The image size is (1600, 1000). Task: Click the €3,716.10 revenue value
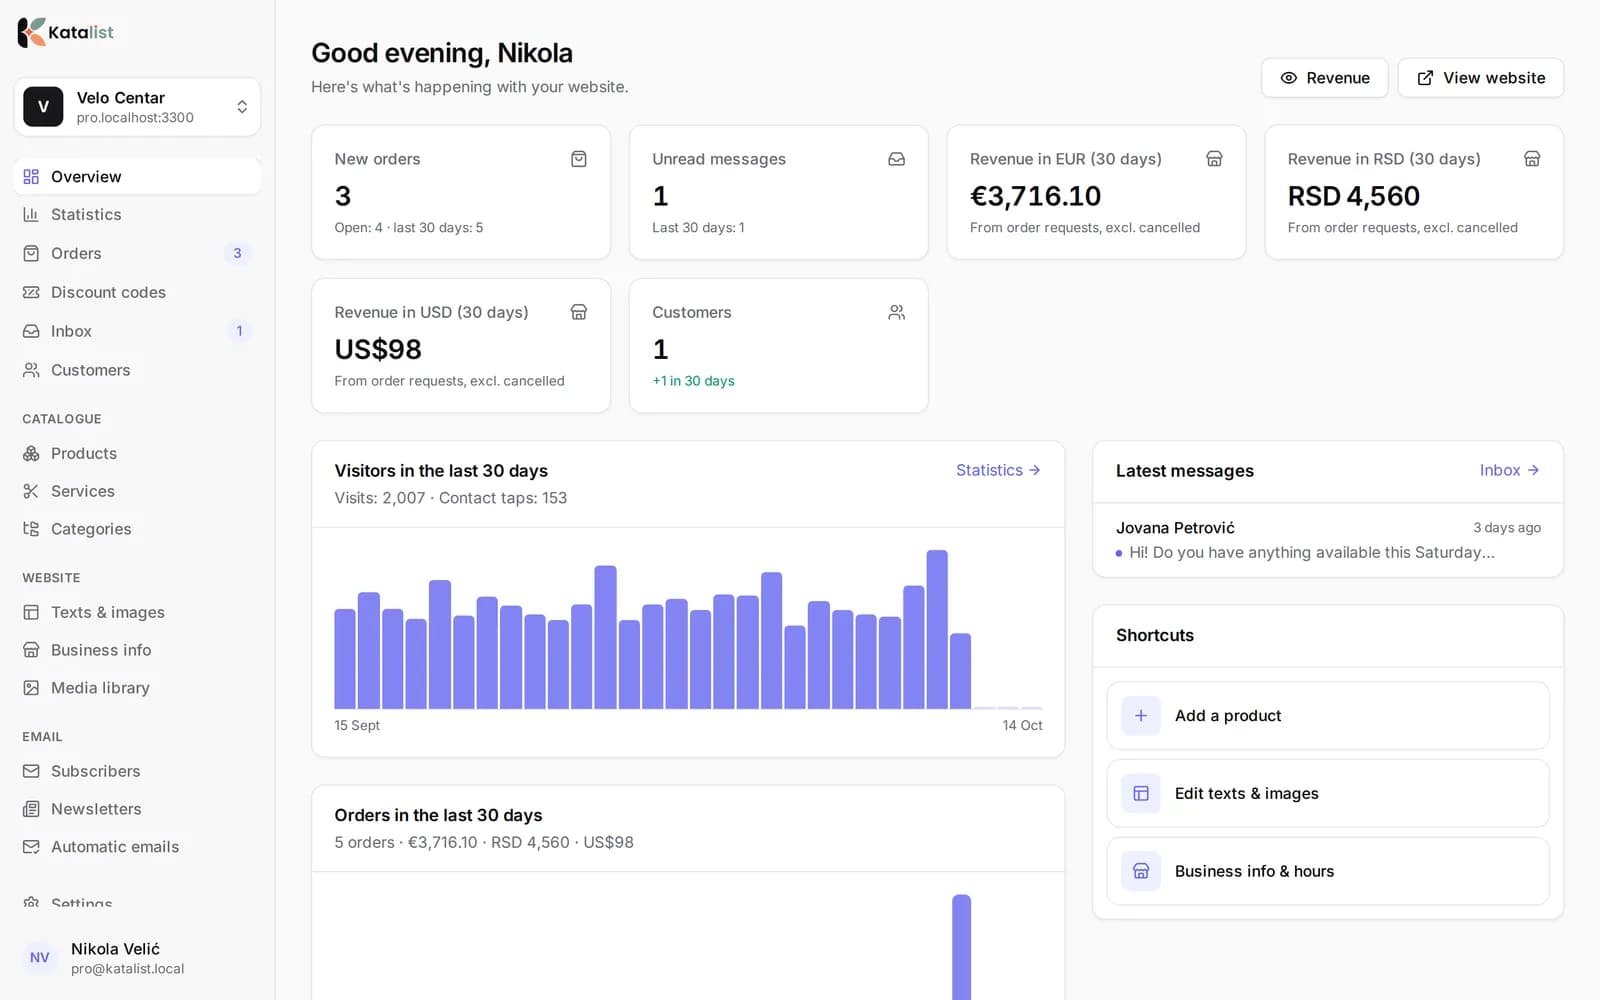click(1036, 197)
